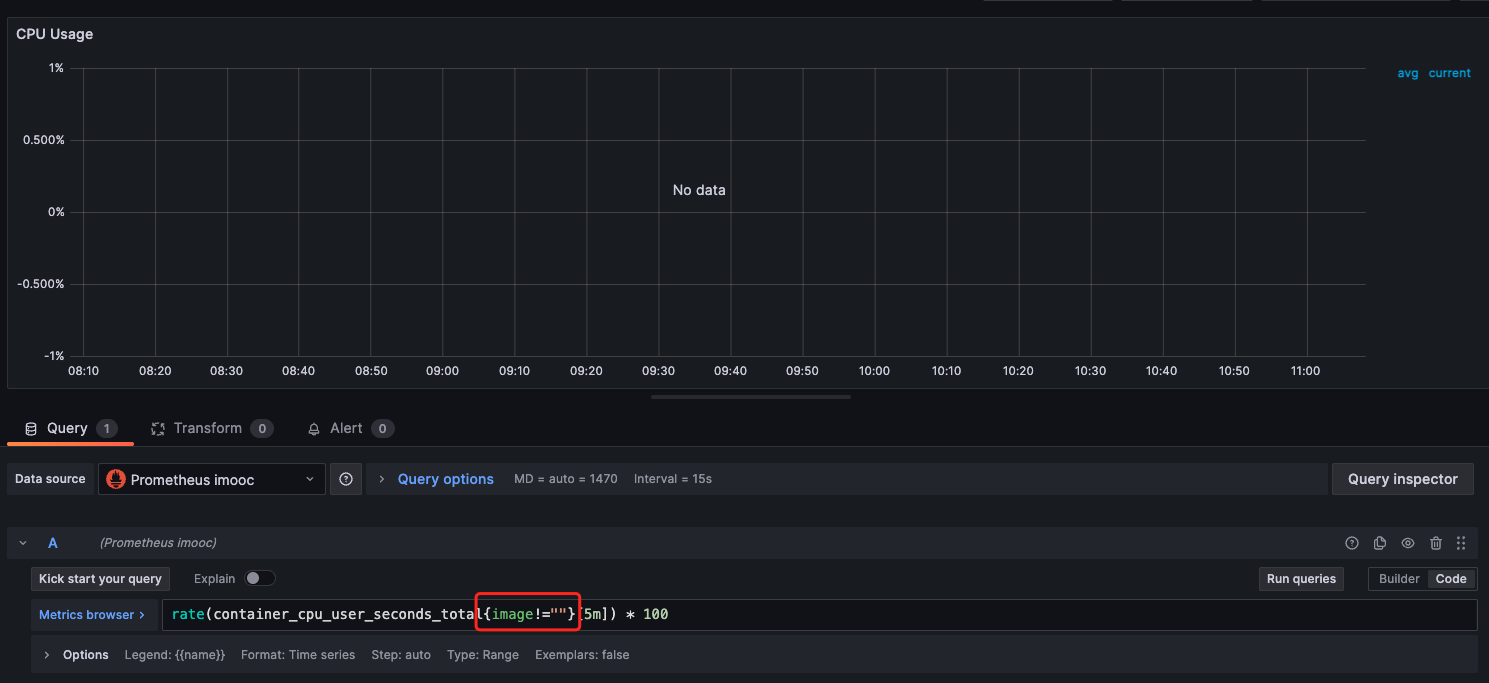Switch to the Transform tab
Screen dimensions: 1489x683
211,428
